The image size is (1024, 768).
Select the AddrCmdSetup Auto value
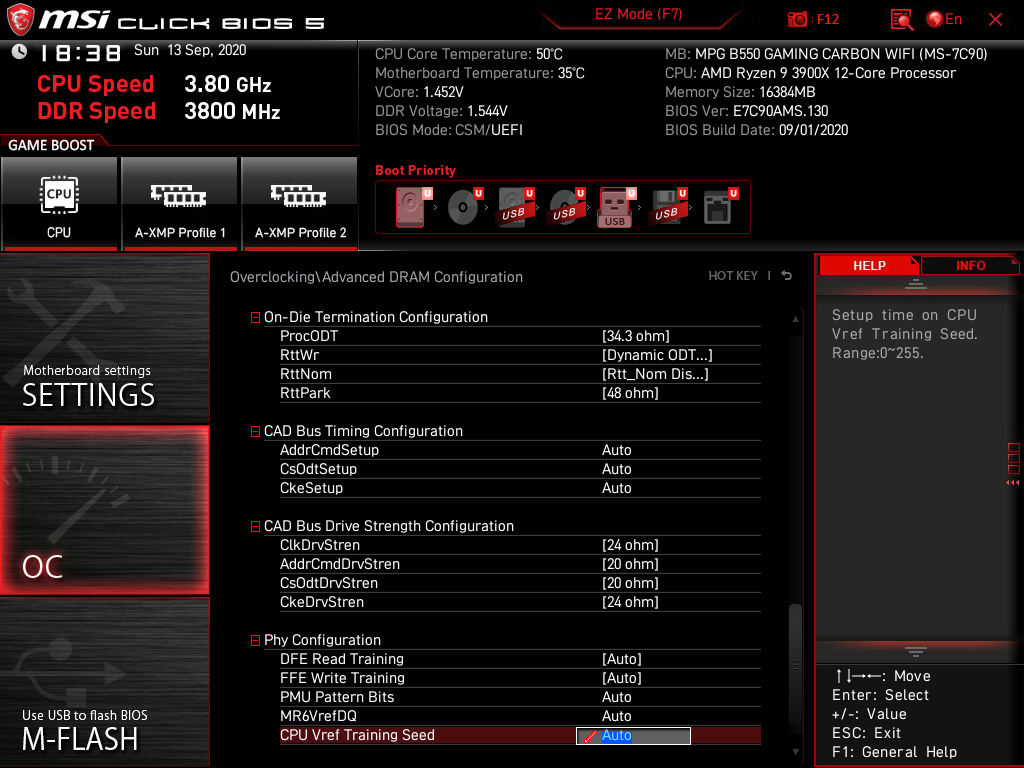[x=616, y=450]
